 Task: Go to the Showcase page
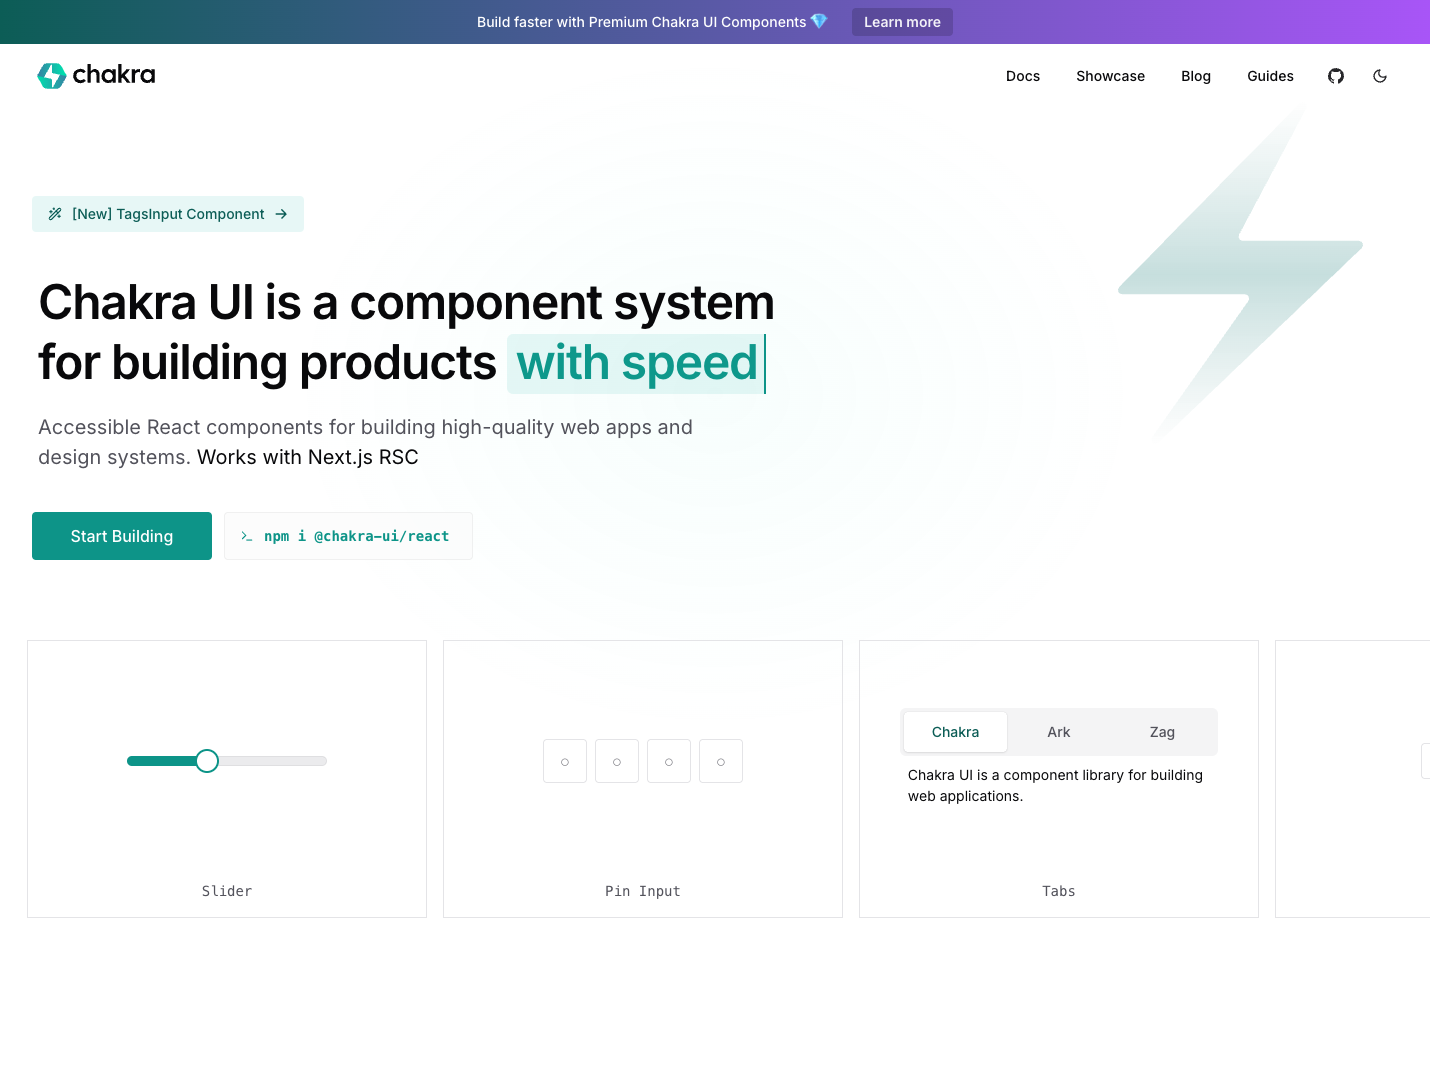pyautogui.click(x=1110, y=76)
